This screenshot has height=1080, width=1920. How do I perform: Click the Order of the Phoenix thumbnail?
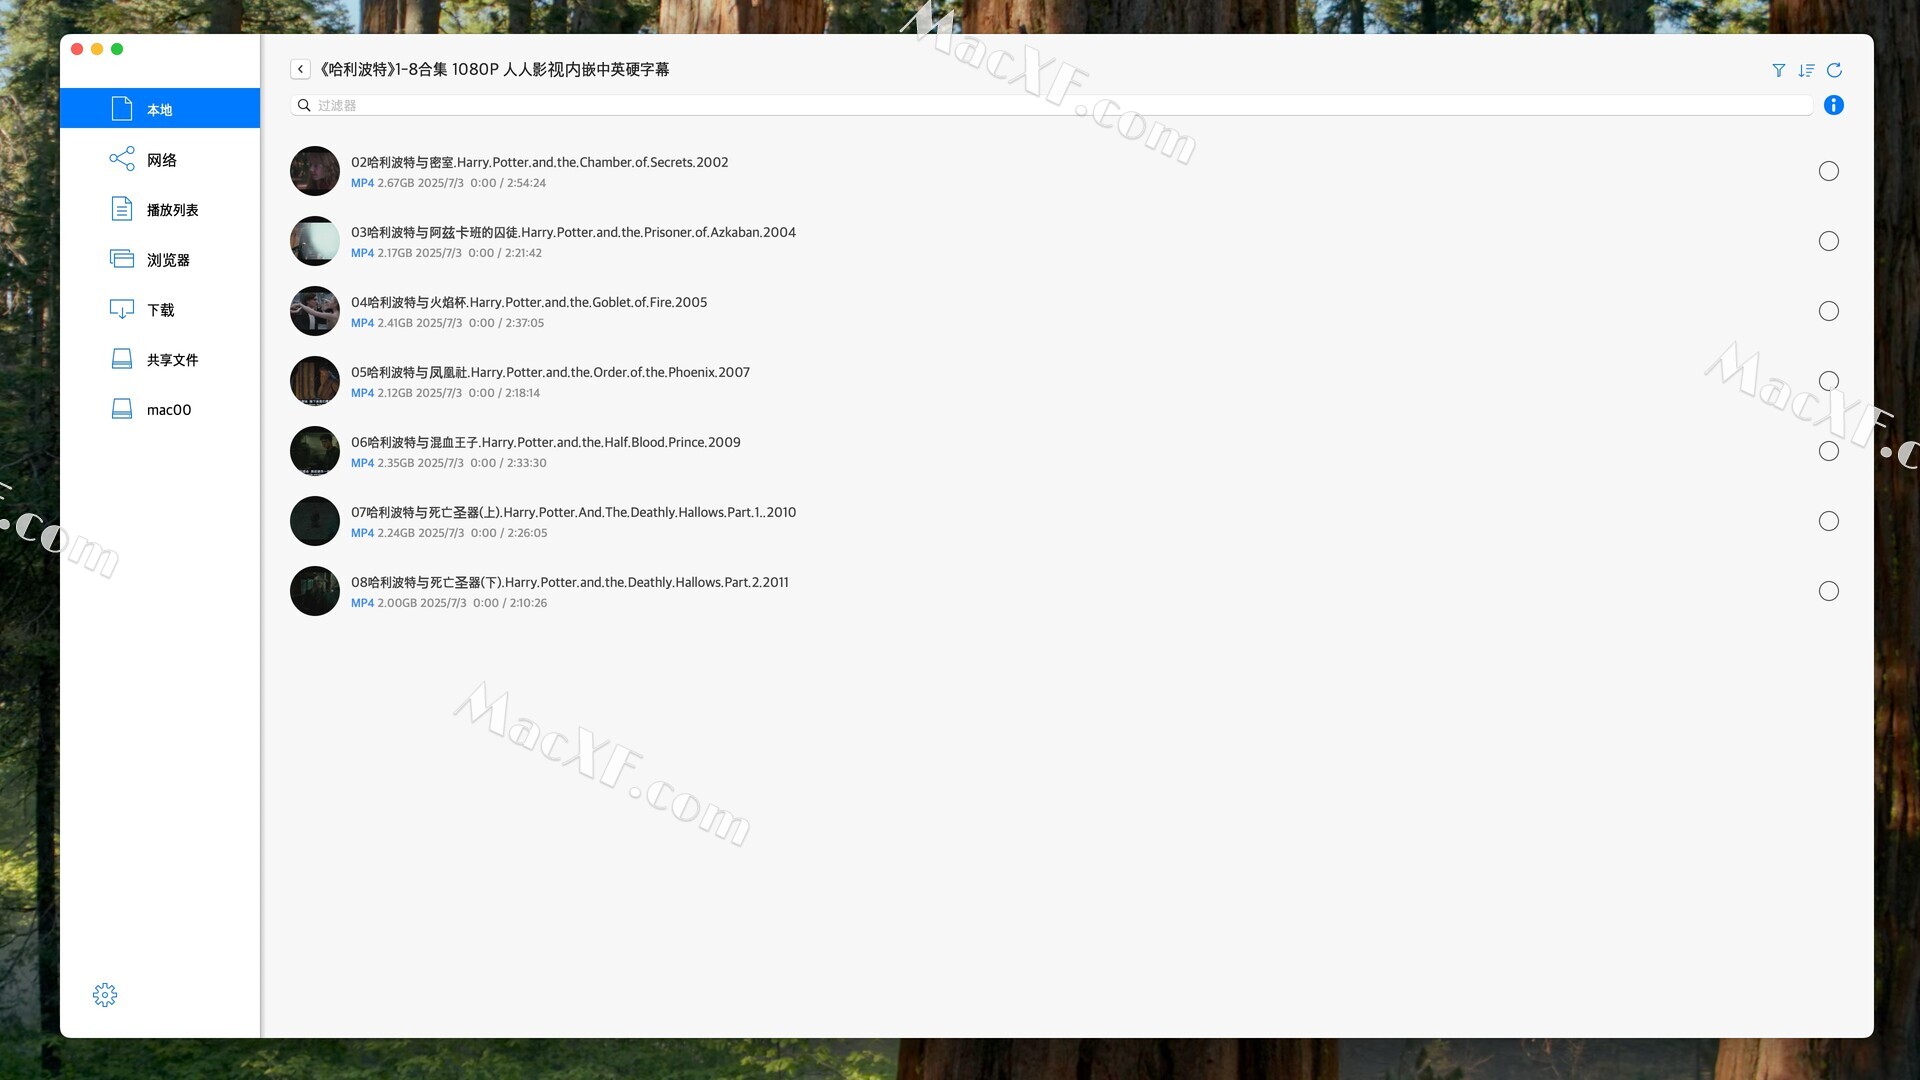tap(314, 381)
